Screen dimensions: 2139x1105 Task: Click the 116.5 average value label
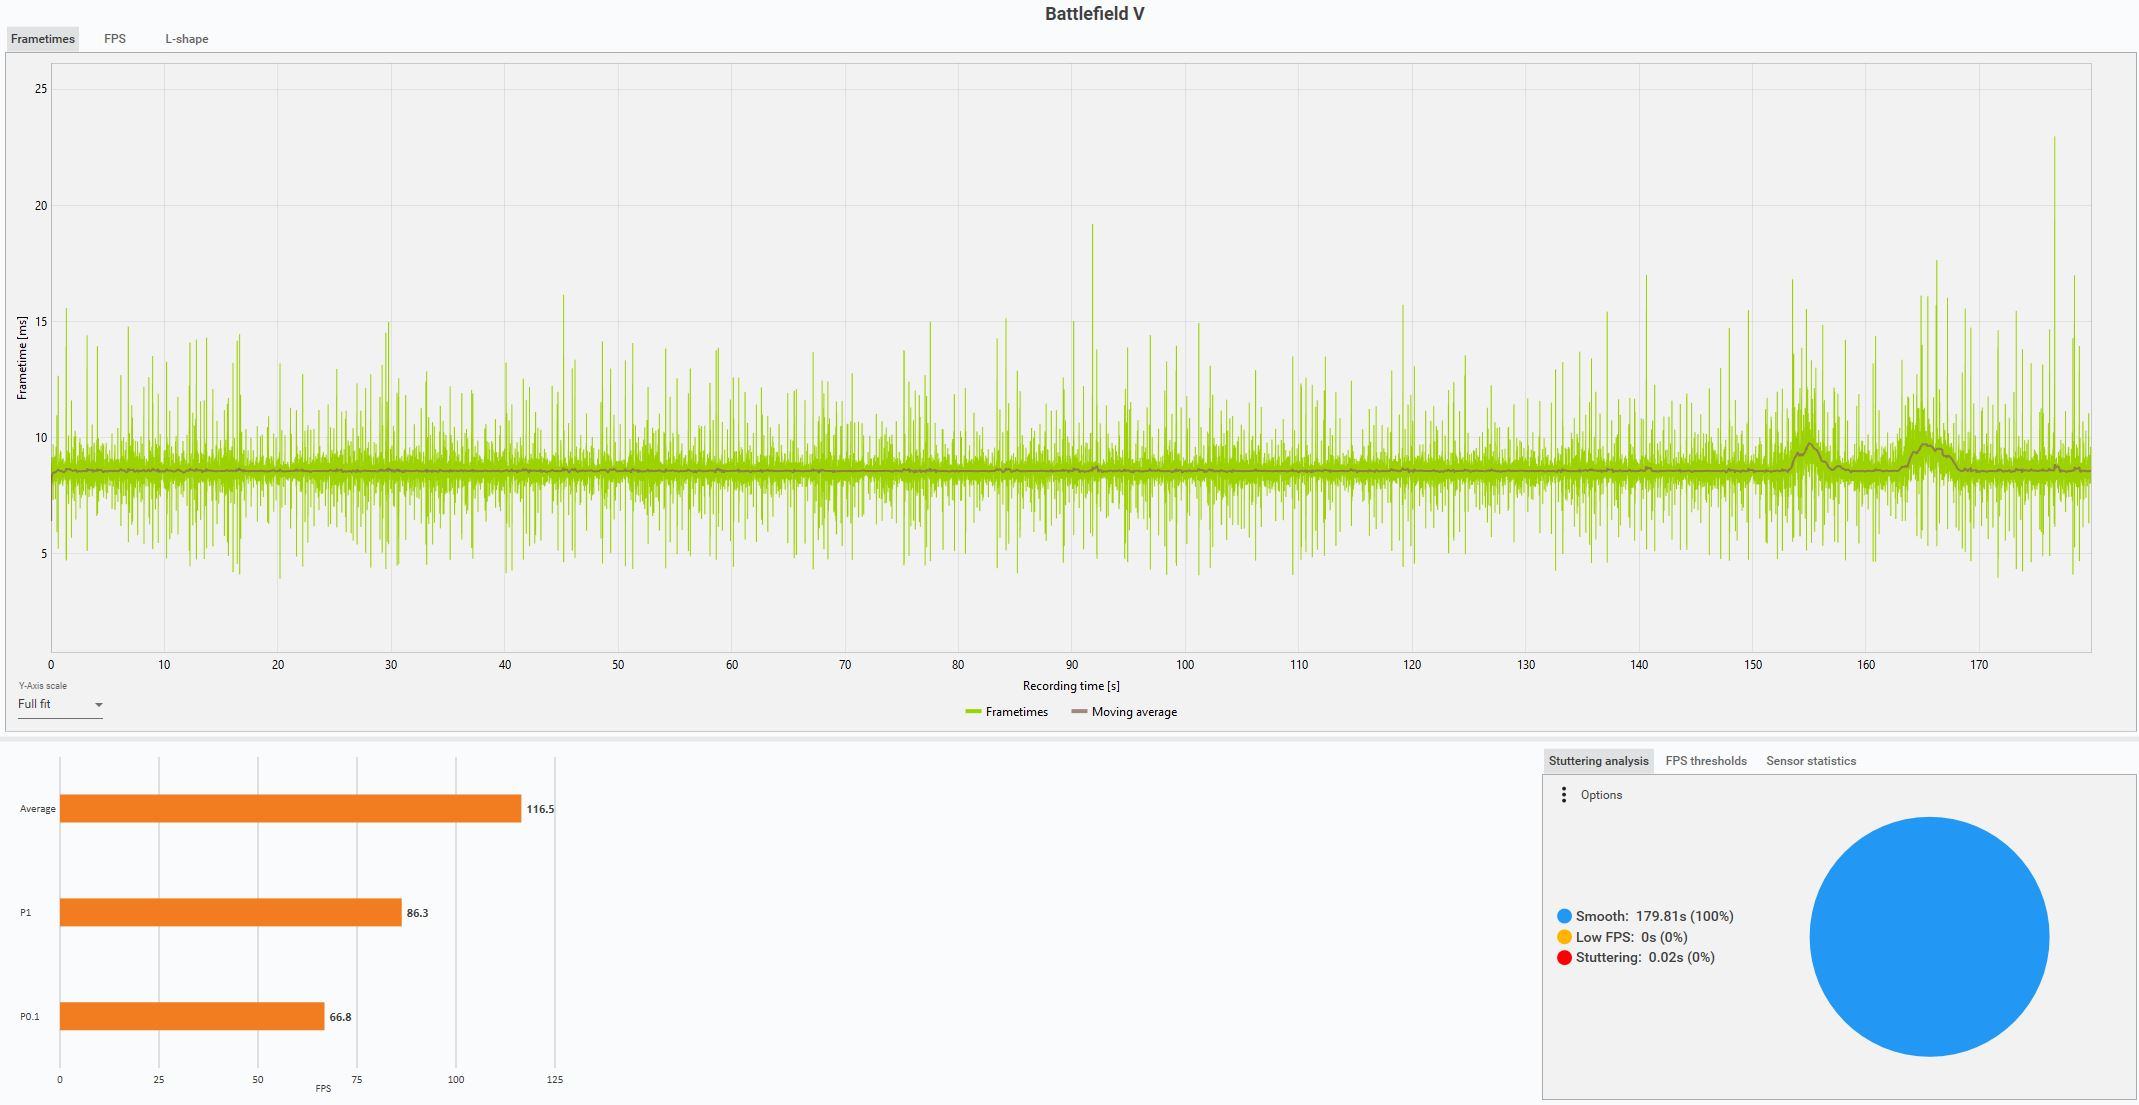[x=540, y=809]
